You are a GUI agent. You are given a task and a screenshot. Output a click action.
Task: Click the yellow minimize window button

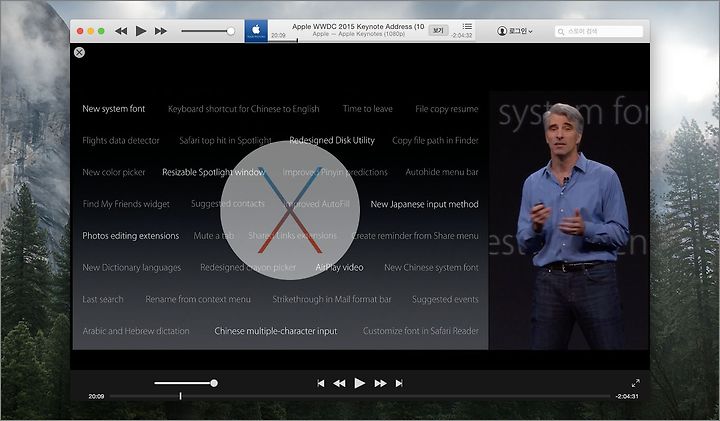(90, 31)
